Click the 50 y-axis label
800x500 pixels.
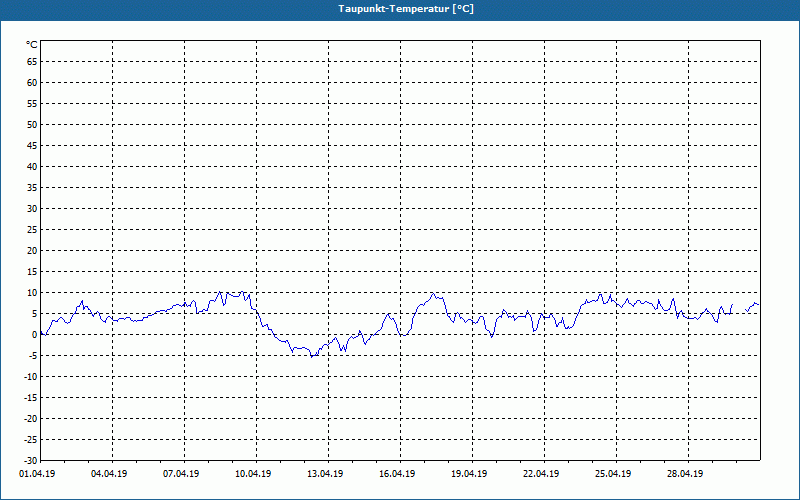tap(32, 124)
